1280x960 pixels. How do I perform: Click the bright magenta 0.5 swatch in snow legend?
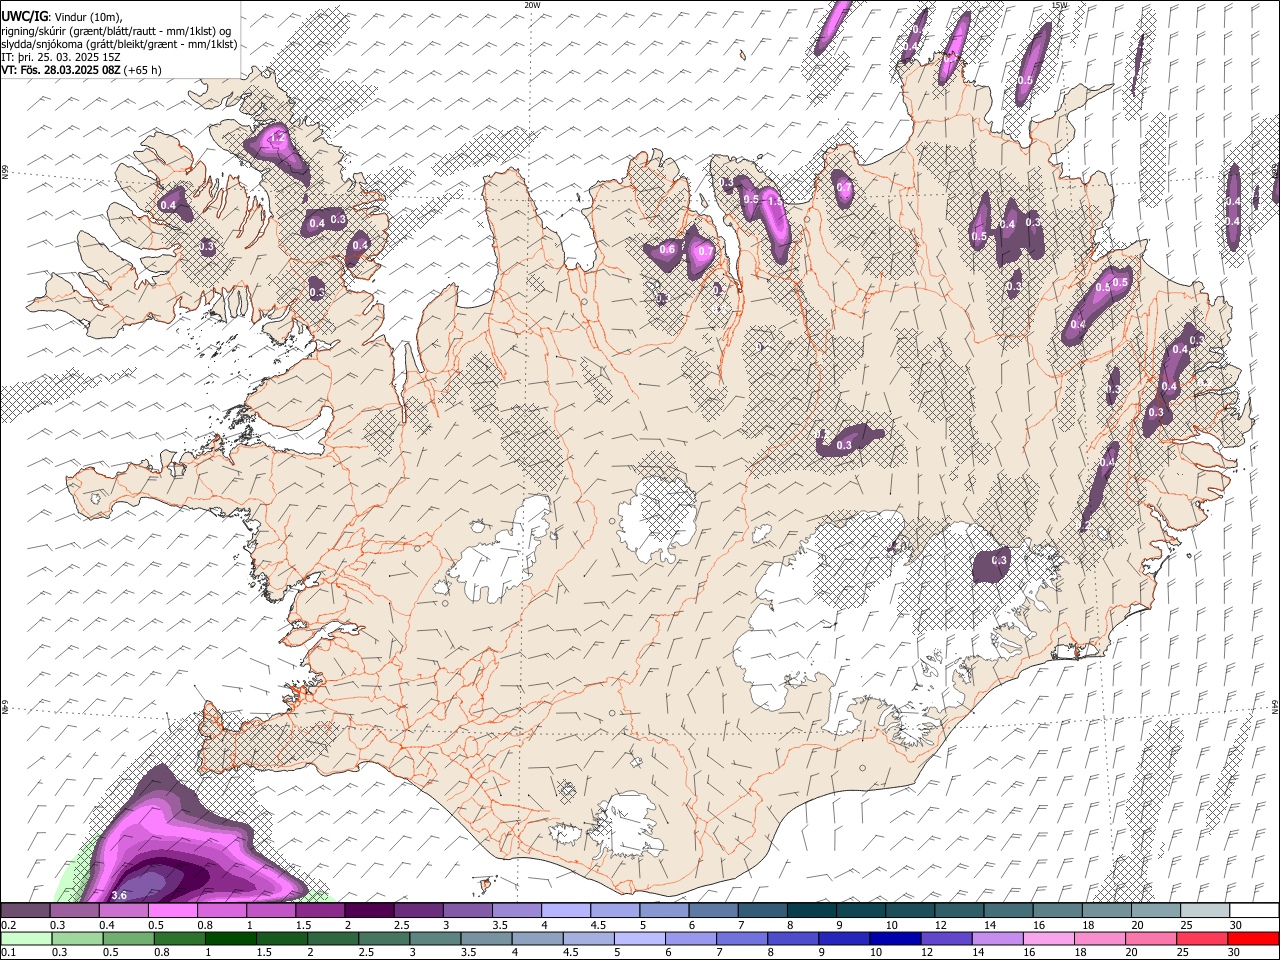pyautogui.click(x=172, y=911)
